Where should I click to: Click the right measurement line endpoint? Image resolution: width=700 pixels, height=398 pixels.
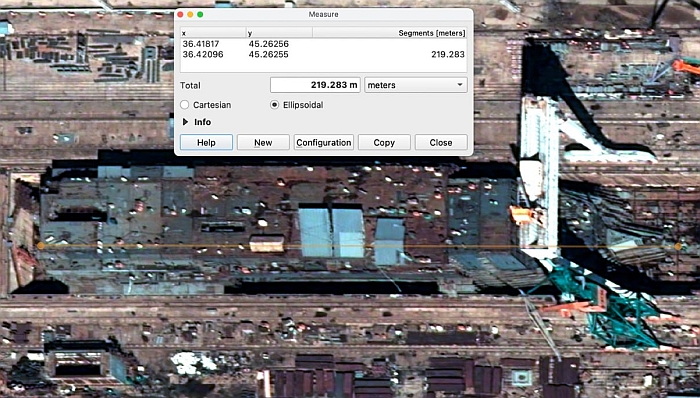tap(678, 246)
